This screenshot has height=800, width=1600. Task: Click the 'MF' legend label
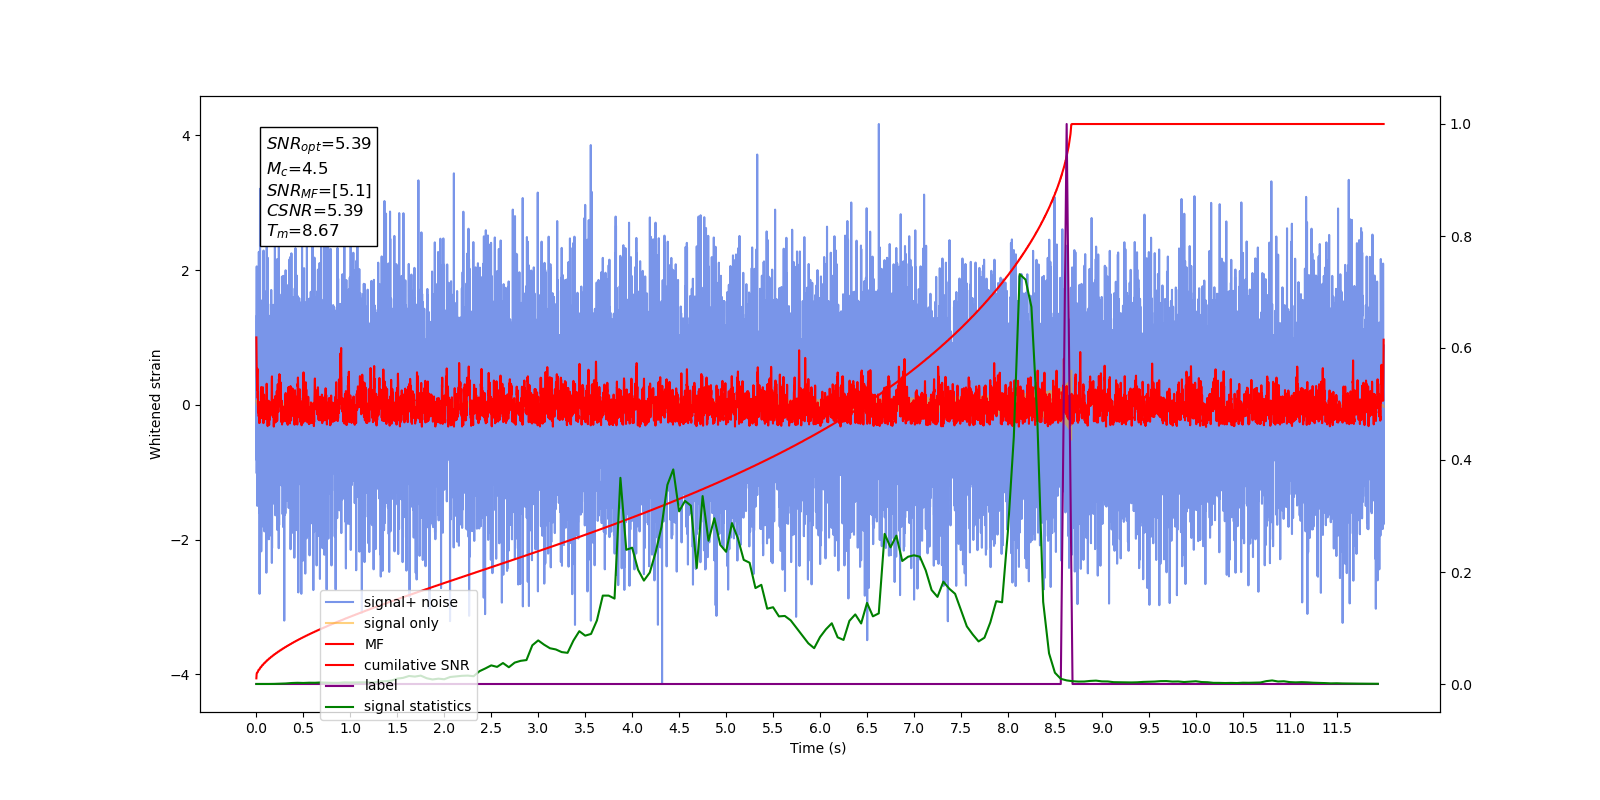(x=374, y=644)
